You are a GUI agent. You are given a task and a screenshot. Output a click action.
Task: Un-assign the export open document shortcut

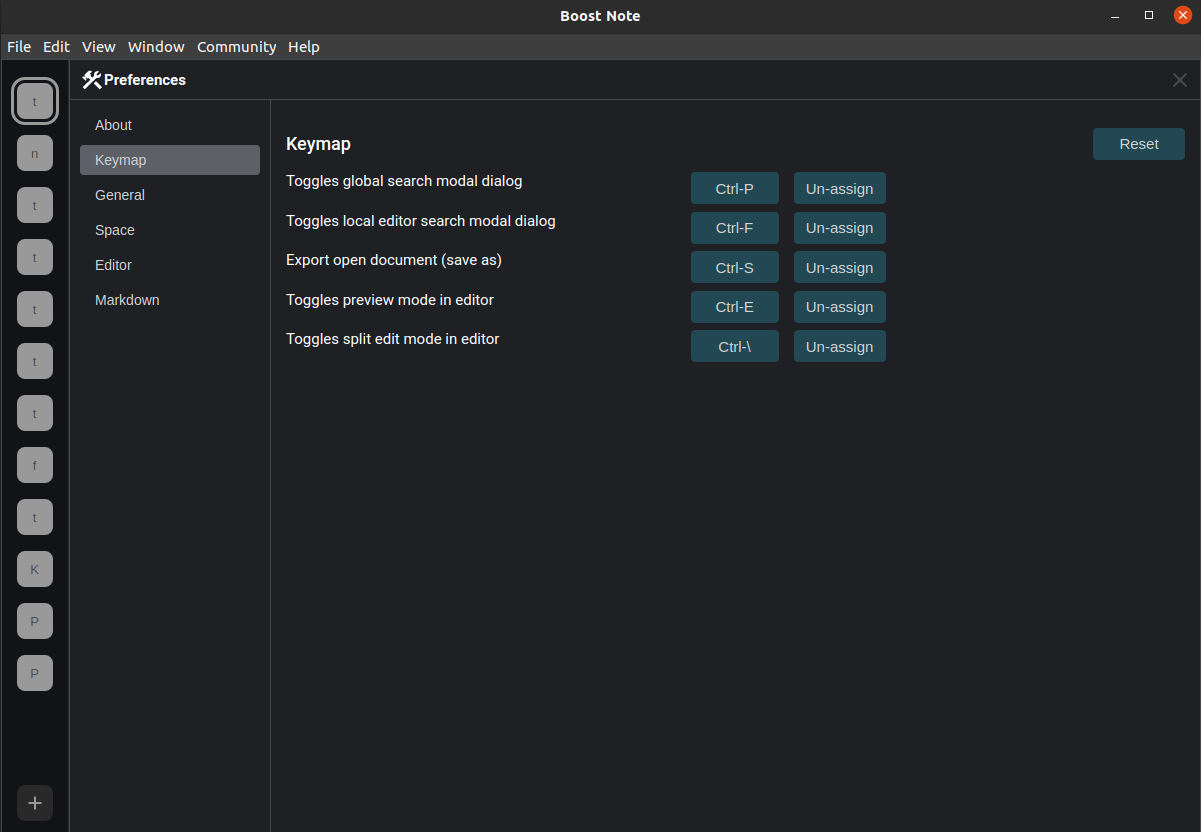tap(840, 267)
